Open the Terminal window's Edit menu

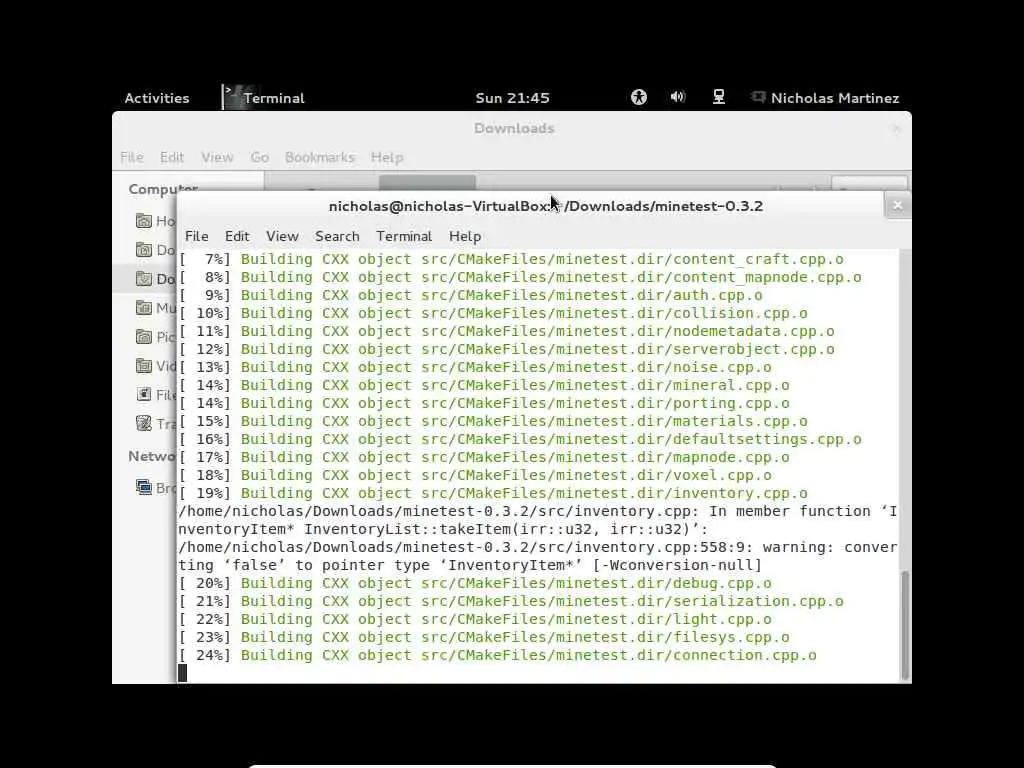tap(237, 236)
